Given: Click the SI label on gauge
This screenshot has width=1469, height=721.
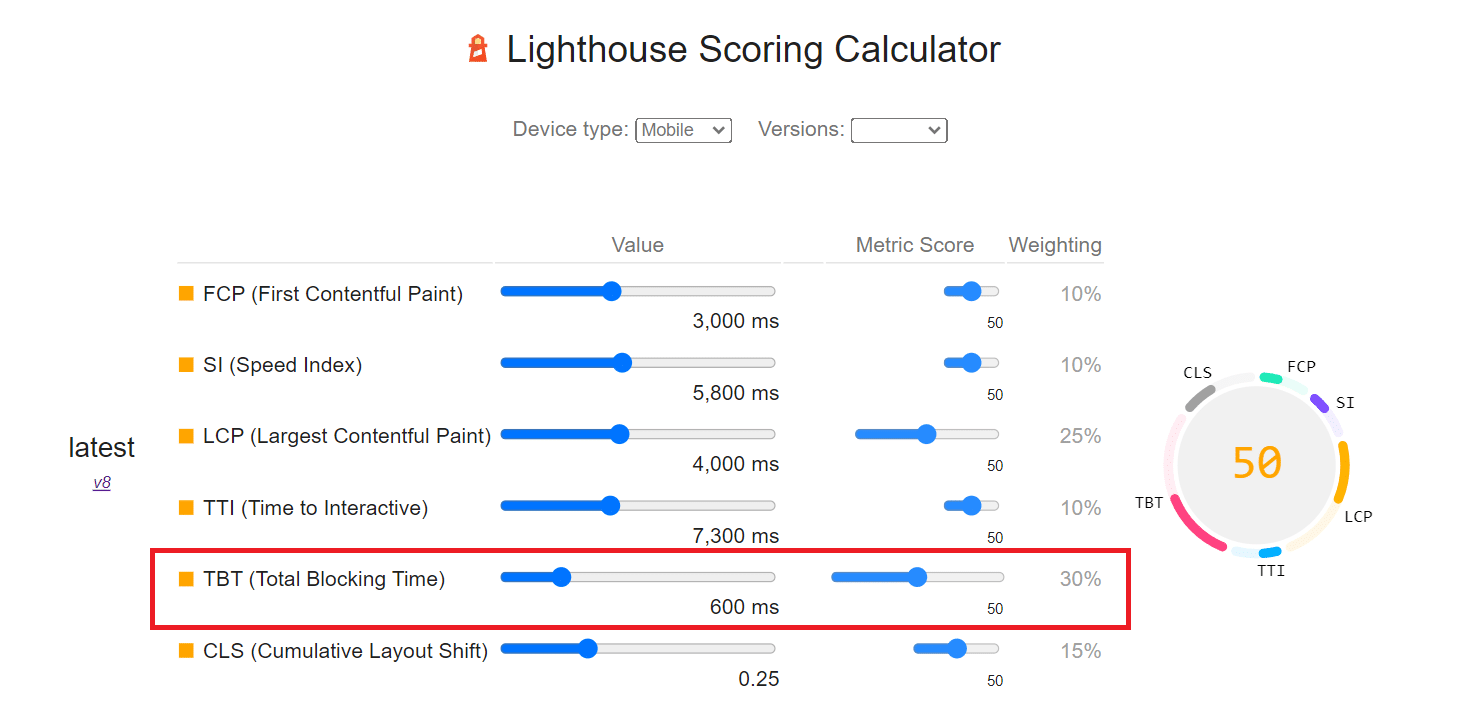Looking at the screenshot, I should [1345, 403].
